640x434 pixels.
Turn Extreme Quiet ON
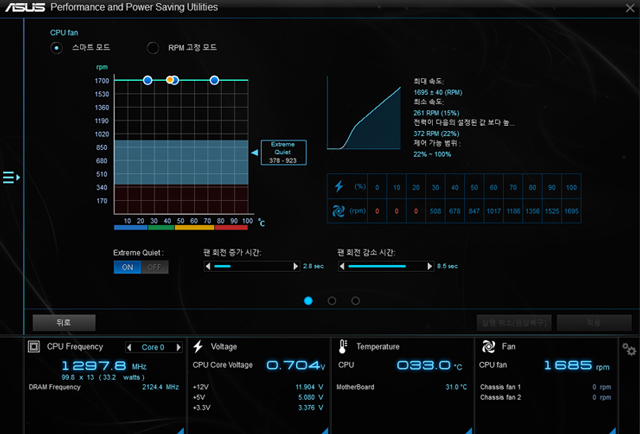coord(127,267)
